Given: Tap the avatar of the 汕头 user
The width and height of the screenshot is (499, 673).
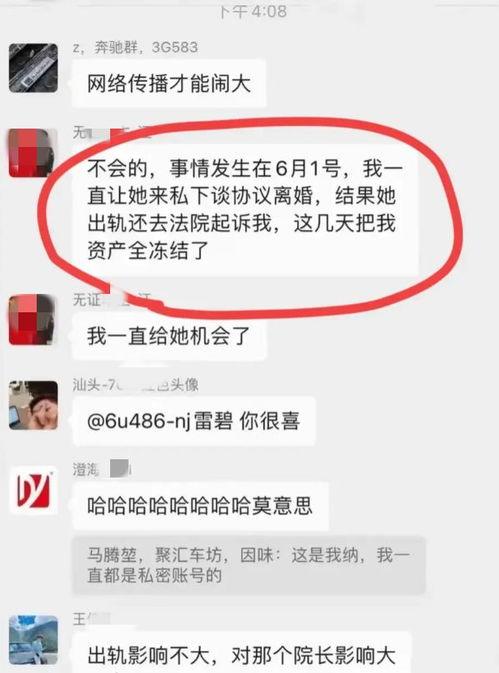Looking at the screenshot, I should pos(33,405).
